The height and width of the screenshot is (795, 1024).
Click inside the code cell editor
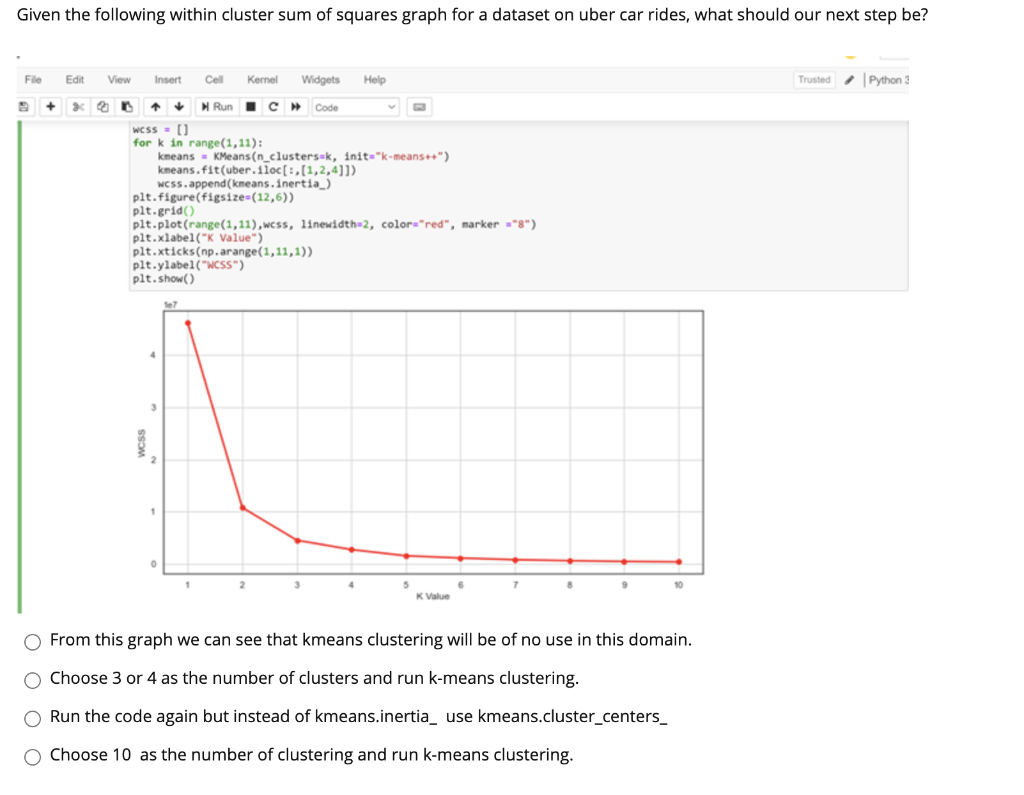518,204
